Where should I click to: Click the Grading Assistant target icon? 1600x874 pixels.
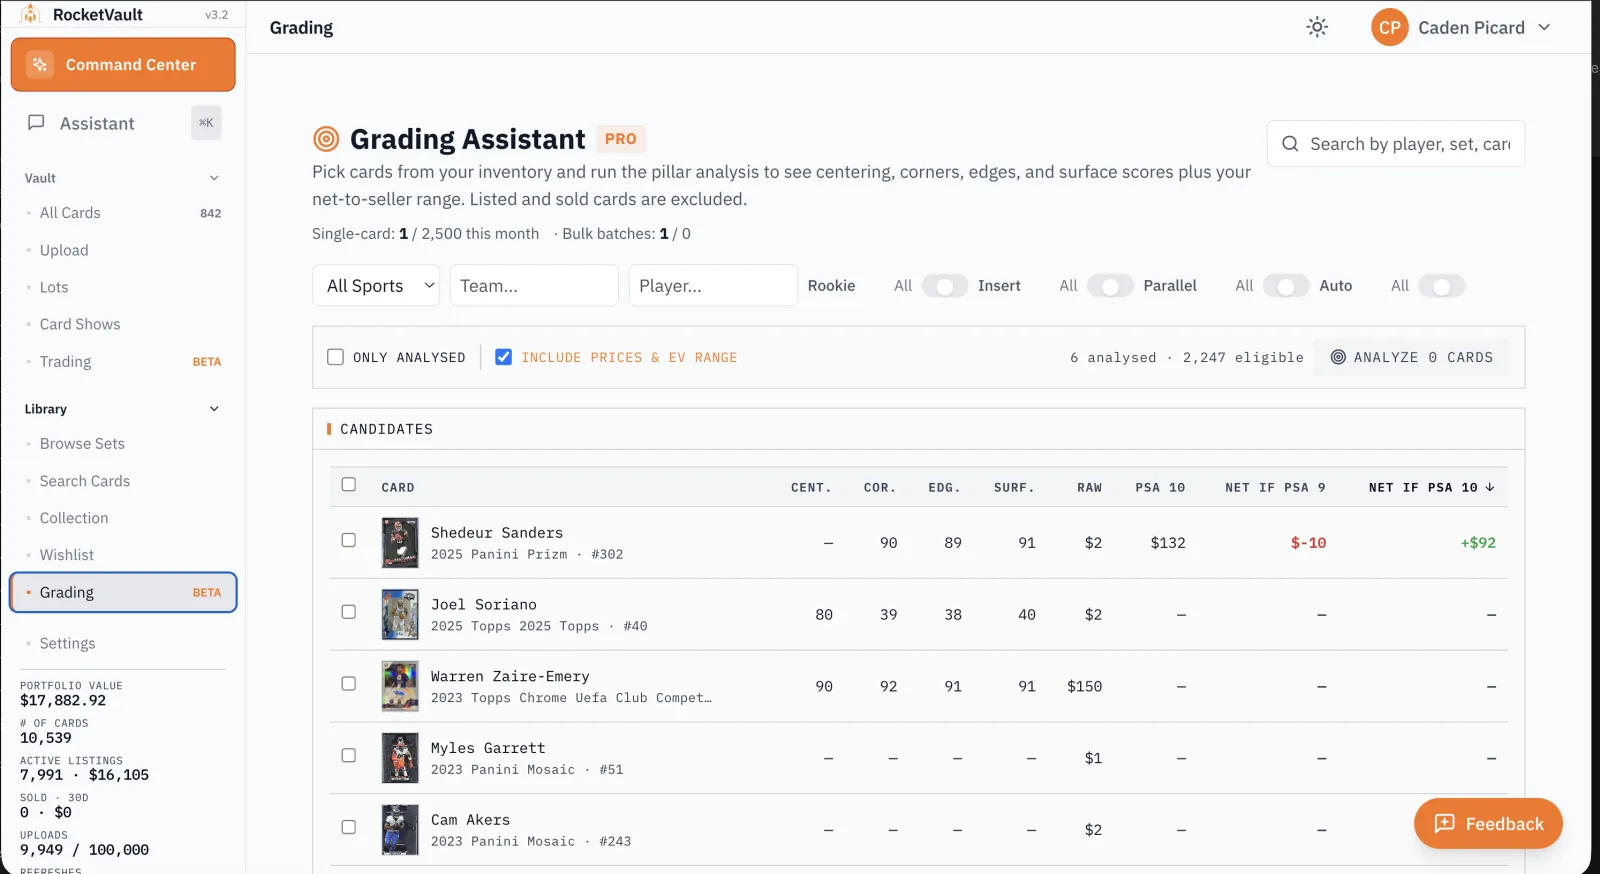326,139
